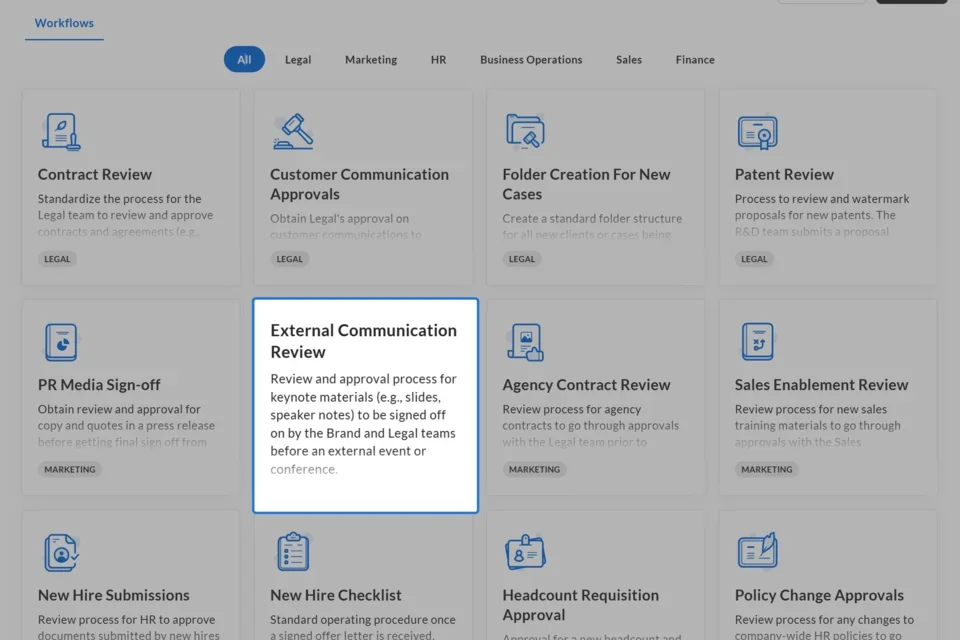Filter workflows by Legal
960x640 pixels.
tap(298, 60)
